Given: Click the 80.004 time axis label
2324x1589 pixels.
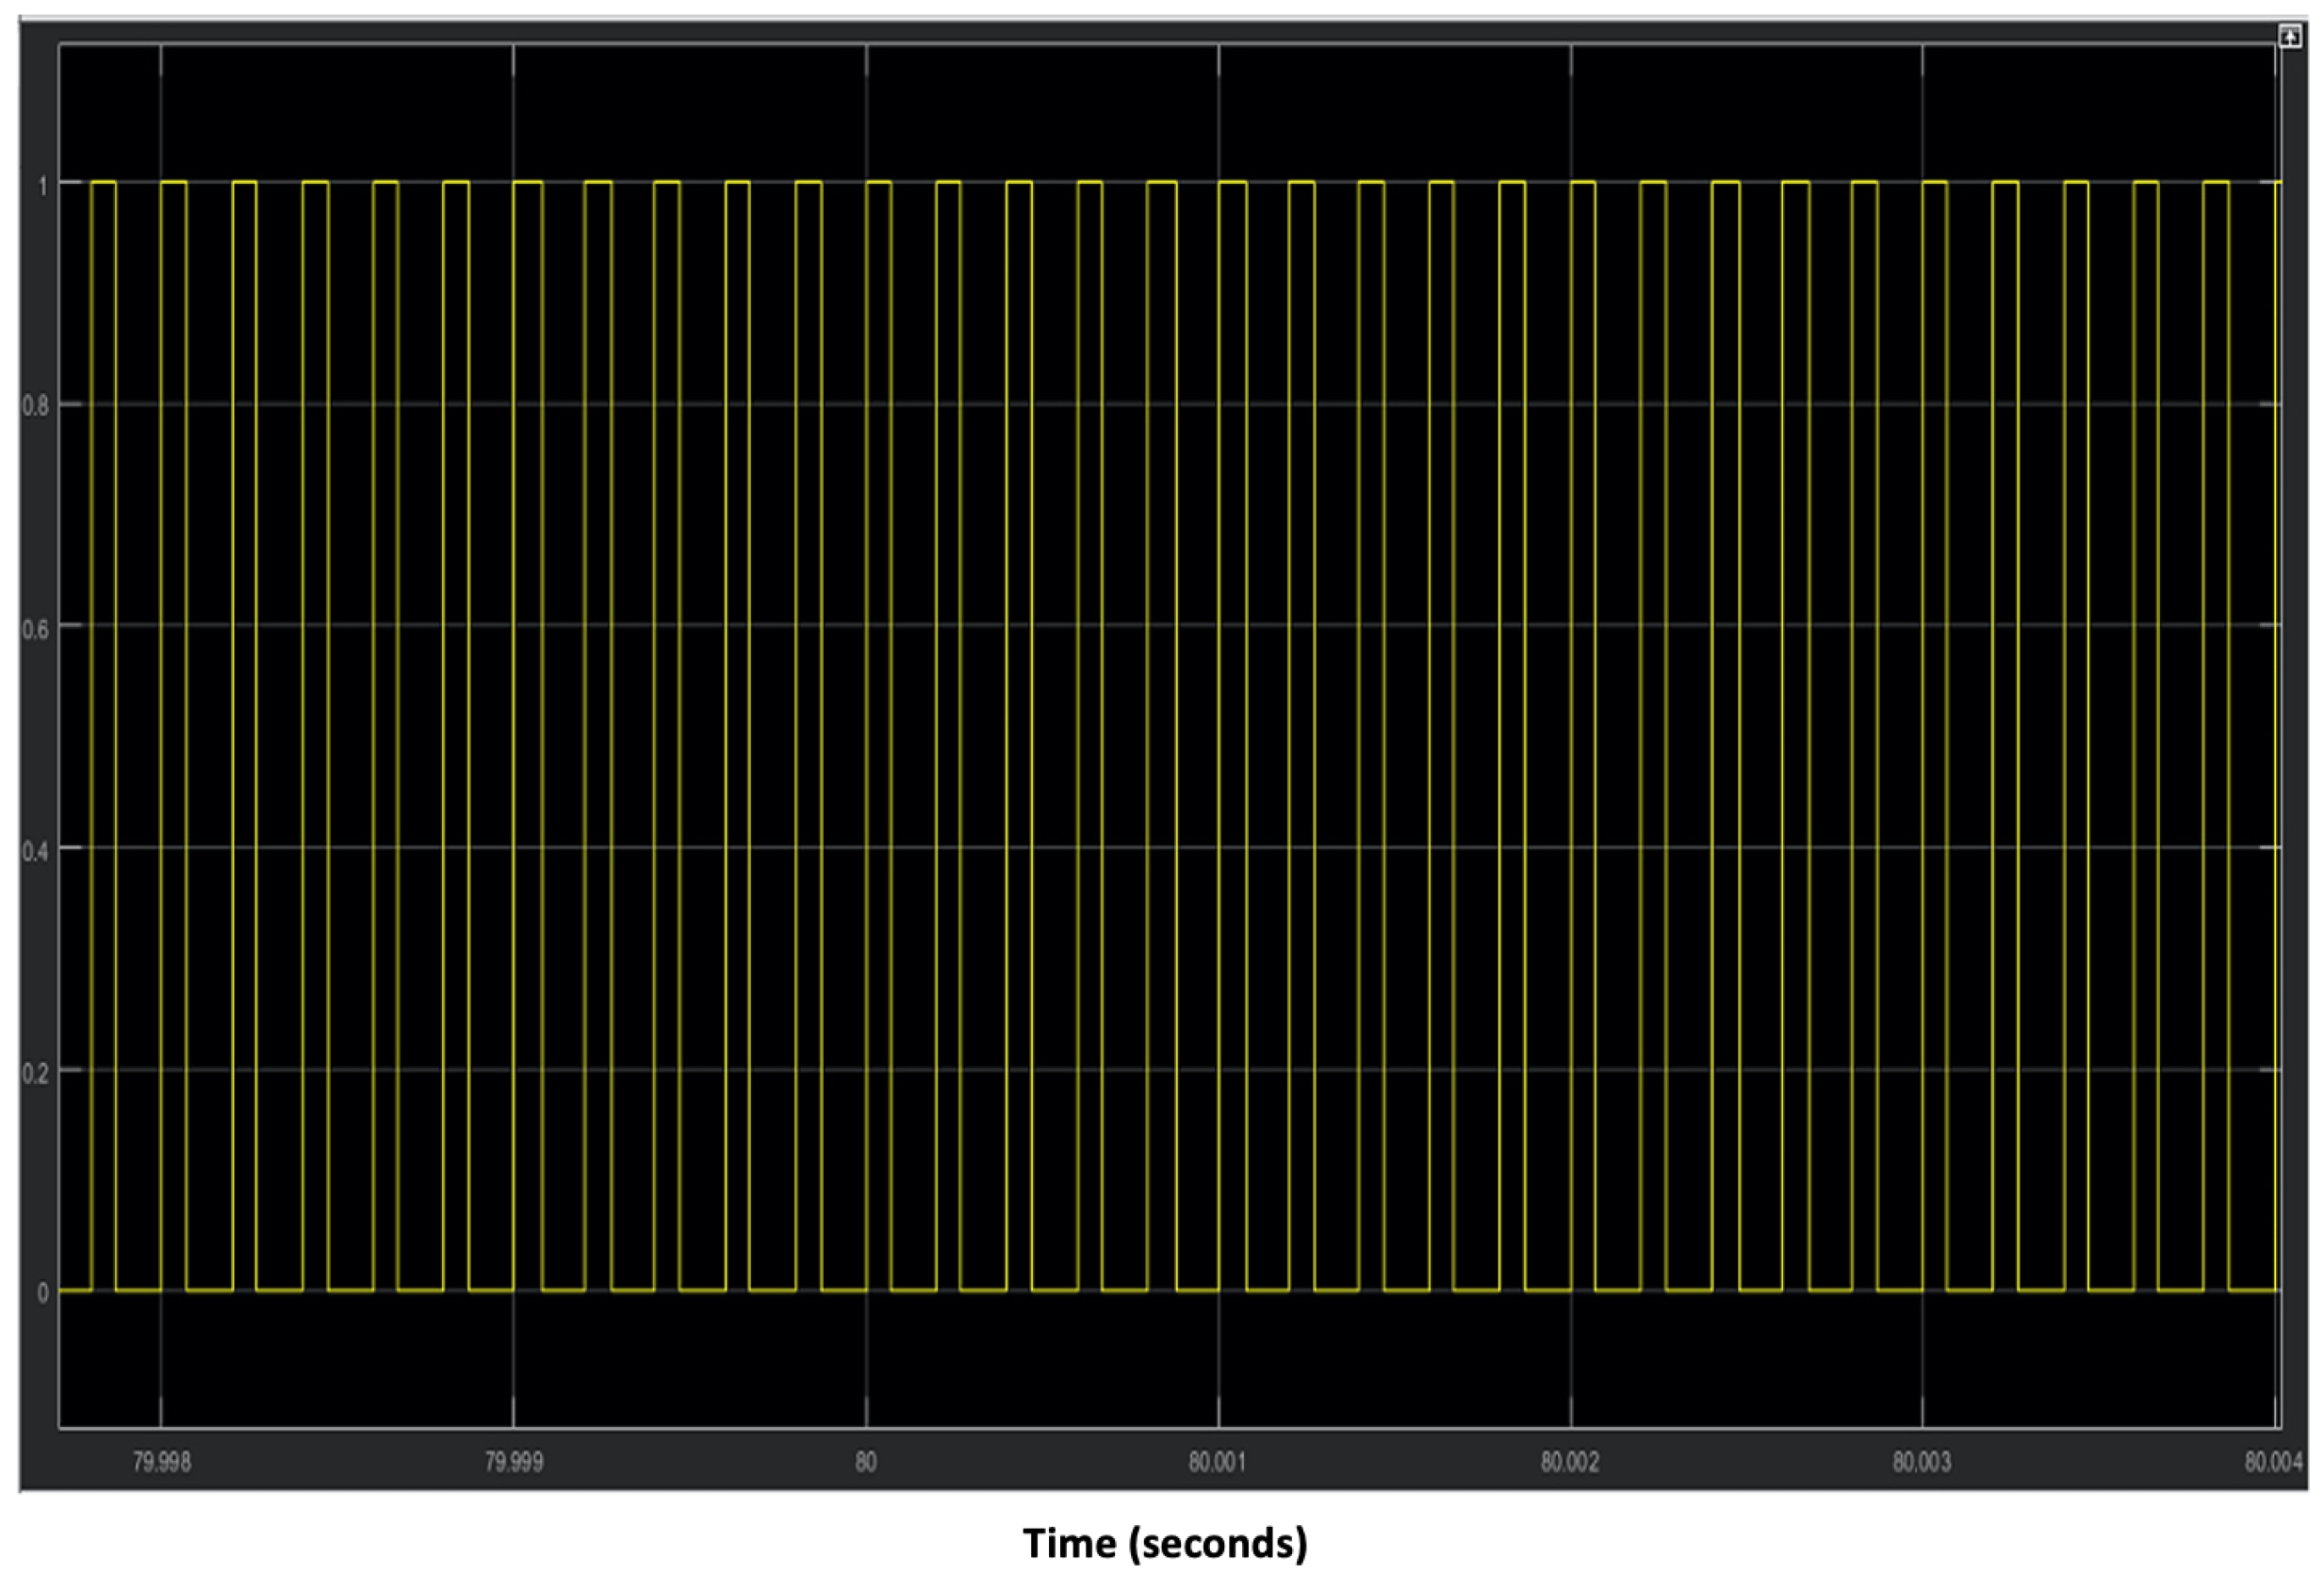Looking at the screenshot, I should 2273,1462.
